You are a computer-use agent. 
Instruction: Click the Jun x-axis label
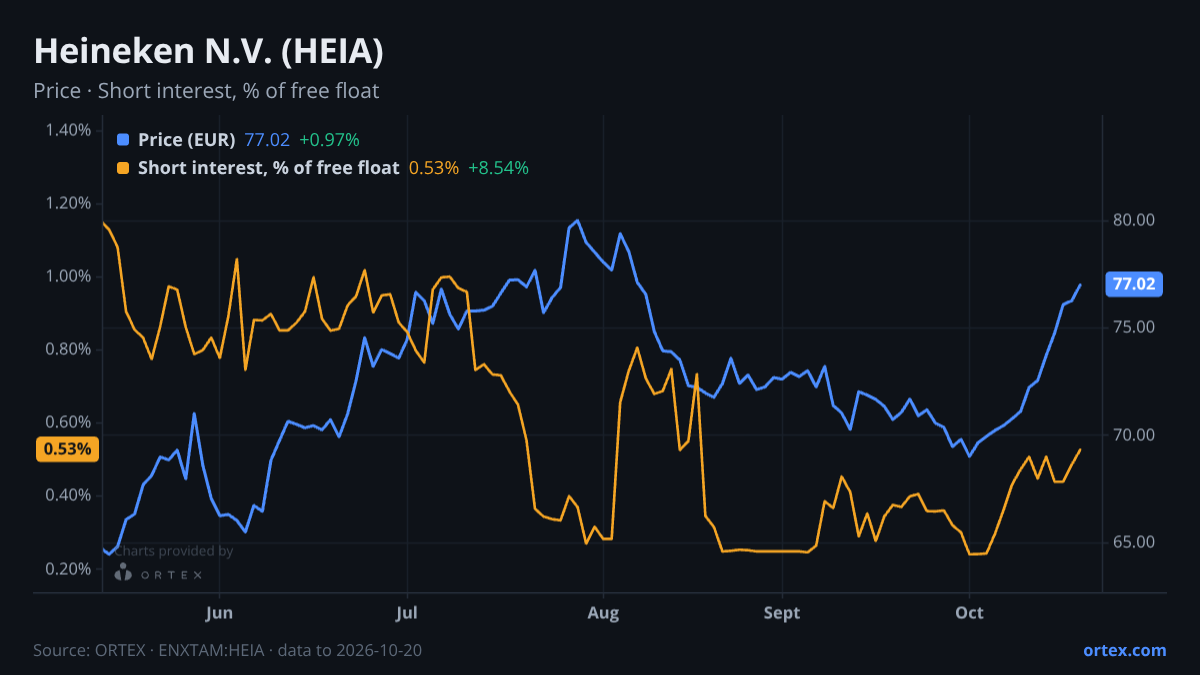click(219, 612)
